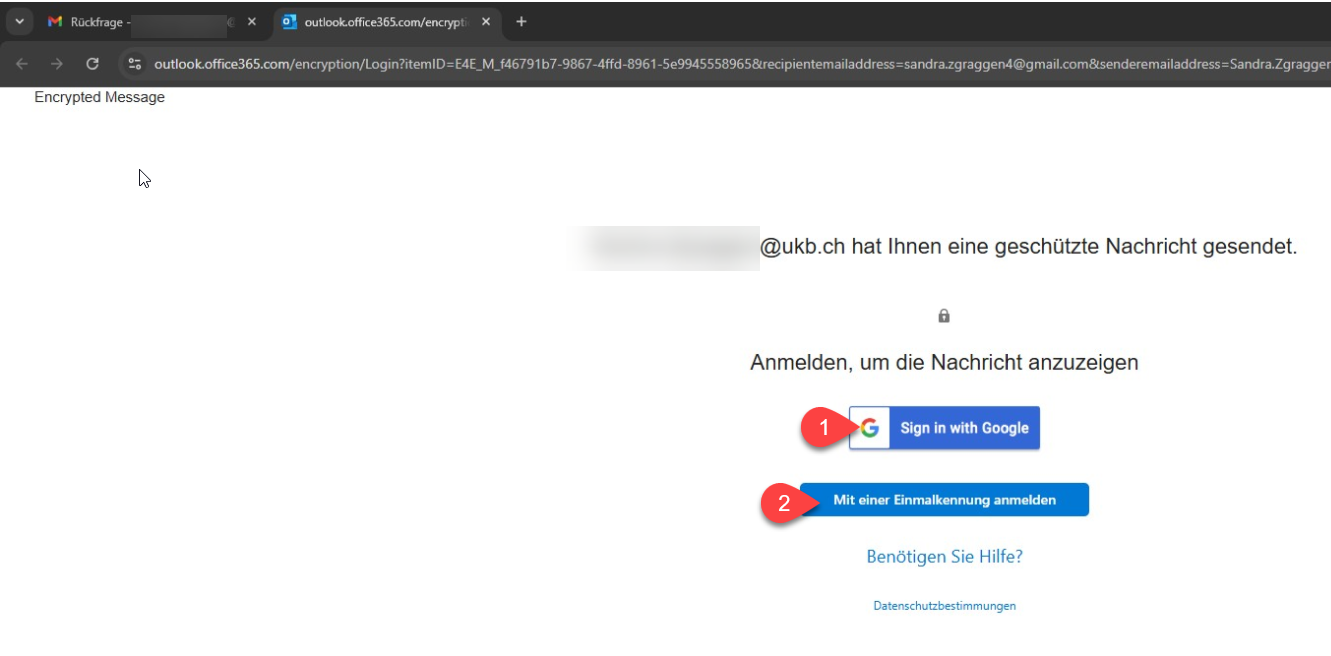Click the Outlook favicon on the second tab

[289, 21]
